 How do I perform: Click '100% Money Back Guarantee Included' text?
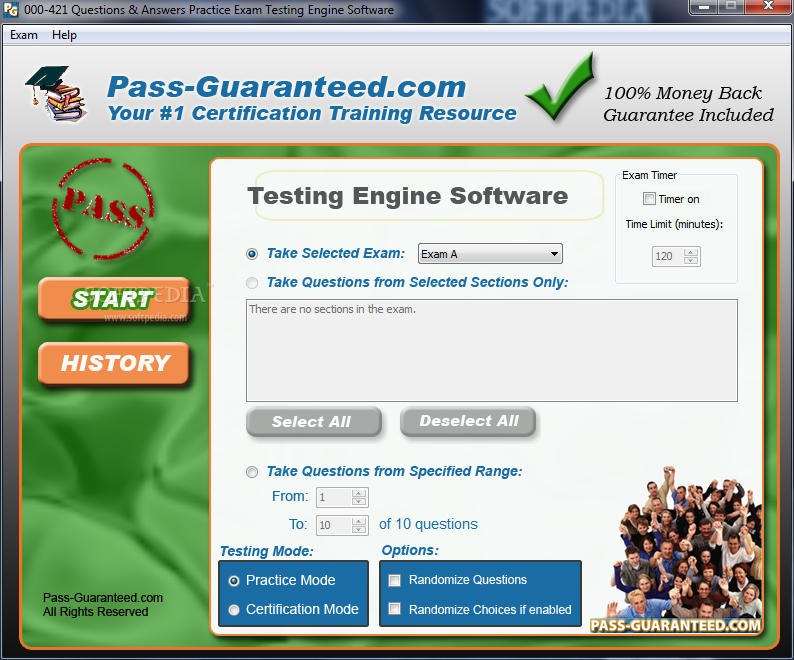(688, 104)
